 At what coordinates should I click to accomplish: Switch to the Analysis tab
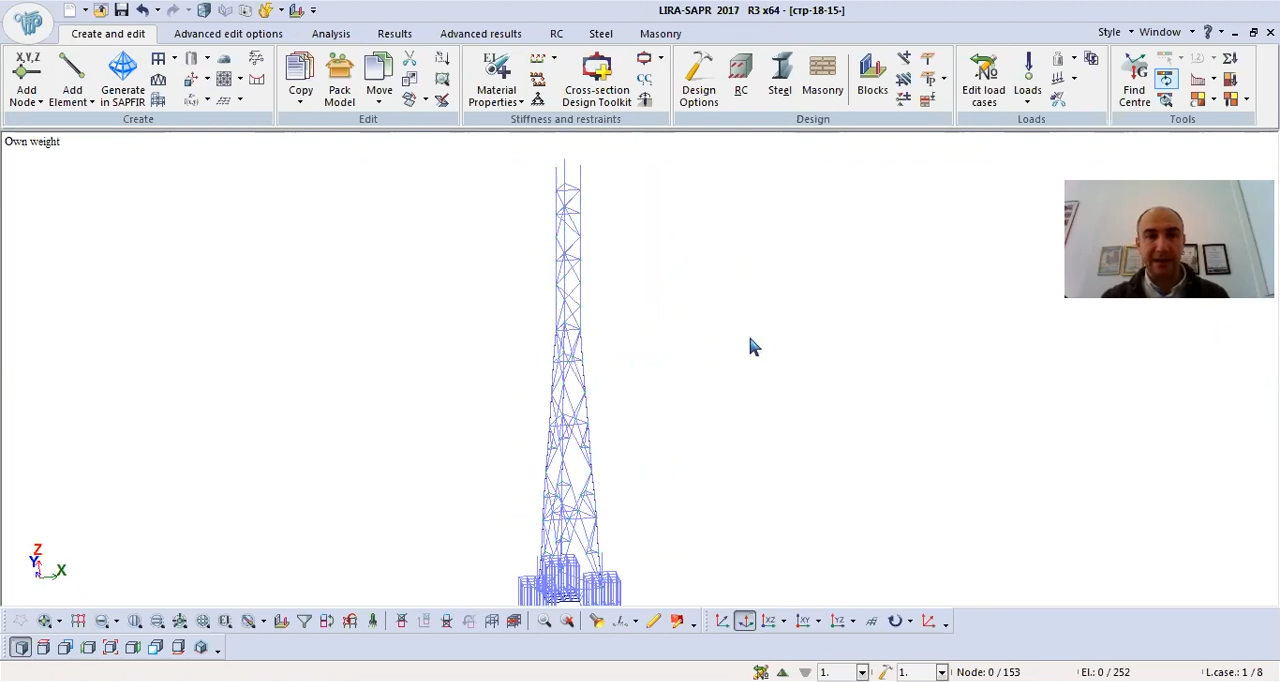[330, 33]
